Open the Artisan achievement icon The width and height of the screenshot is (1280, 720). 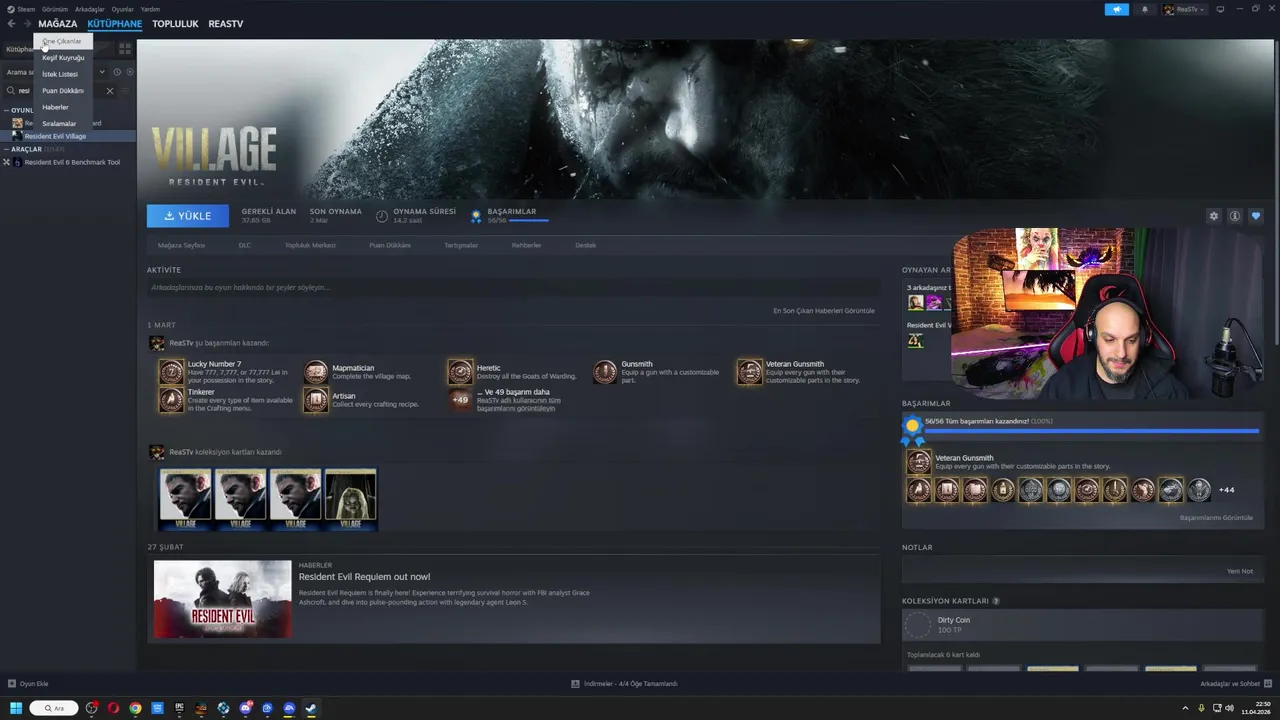(316, 400)
